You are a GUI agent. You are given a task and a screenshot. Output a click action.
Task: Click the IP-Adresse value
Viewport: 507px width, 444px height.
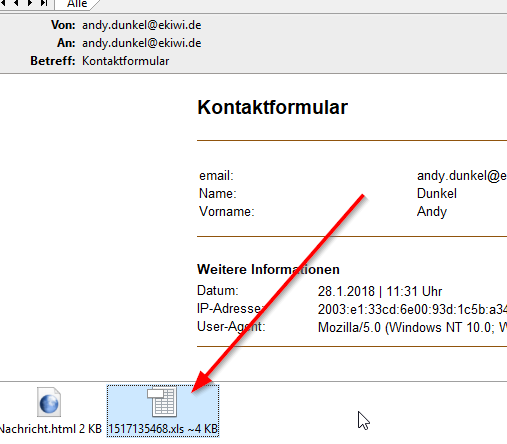click(412, 310)
